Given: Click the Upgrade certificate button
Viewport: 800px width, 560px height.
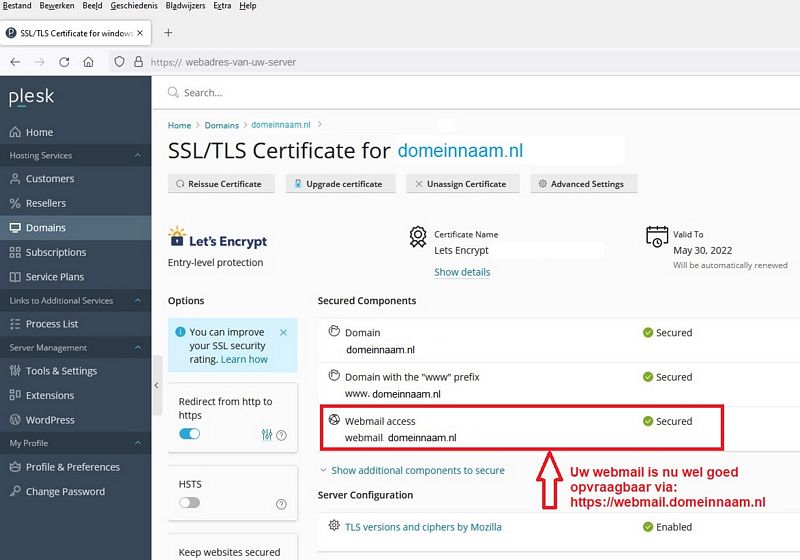Looking at the screenshot, I should coord(340,184).
